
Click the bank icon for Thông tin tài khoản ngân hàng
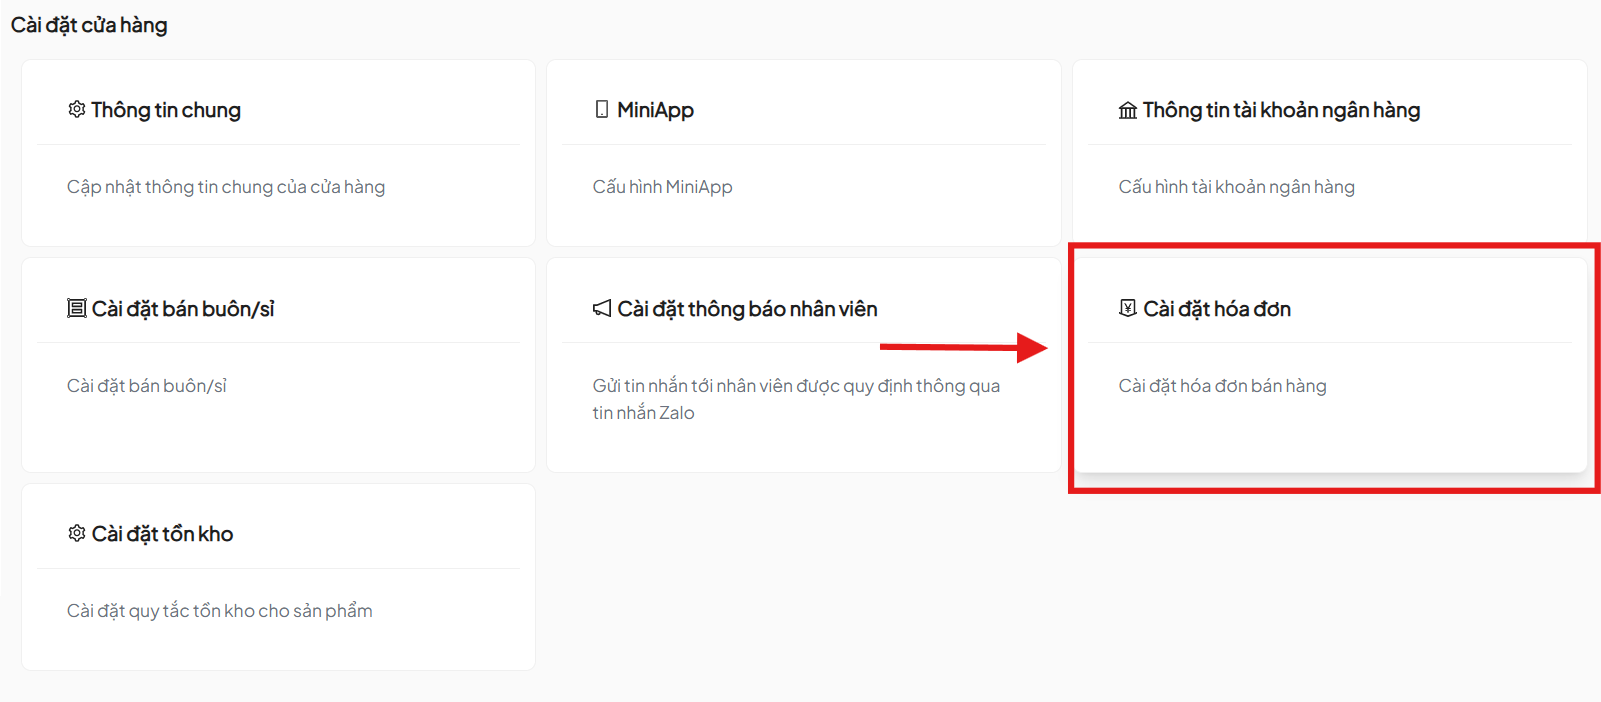point(1127,110)
